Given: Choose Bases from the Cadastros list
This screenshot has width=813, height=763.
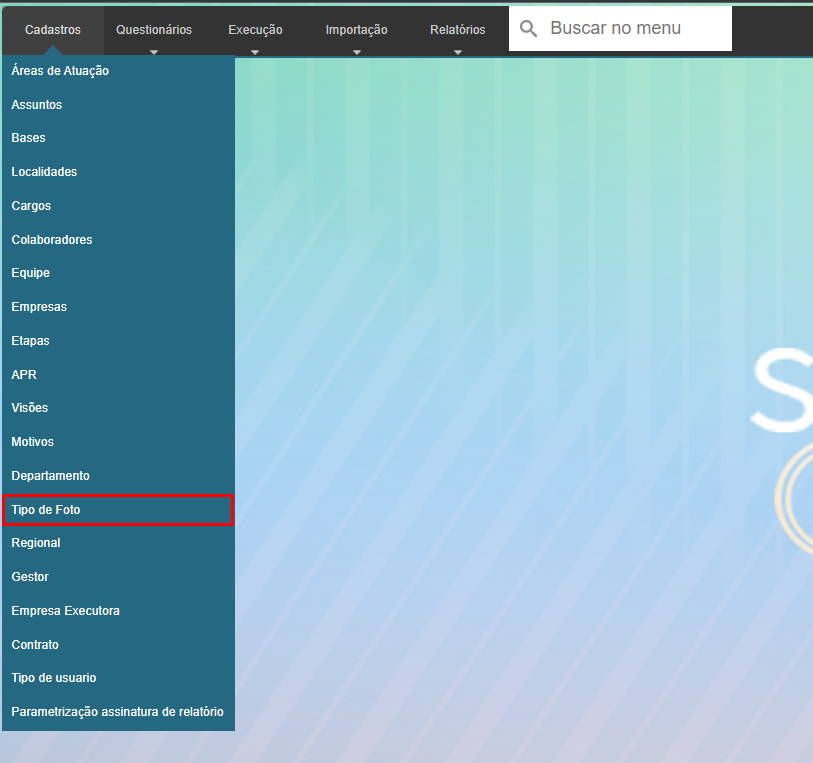Looking at the screenshot, I should tap(29, 138).
